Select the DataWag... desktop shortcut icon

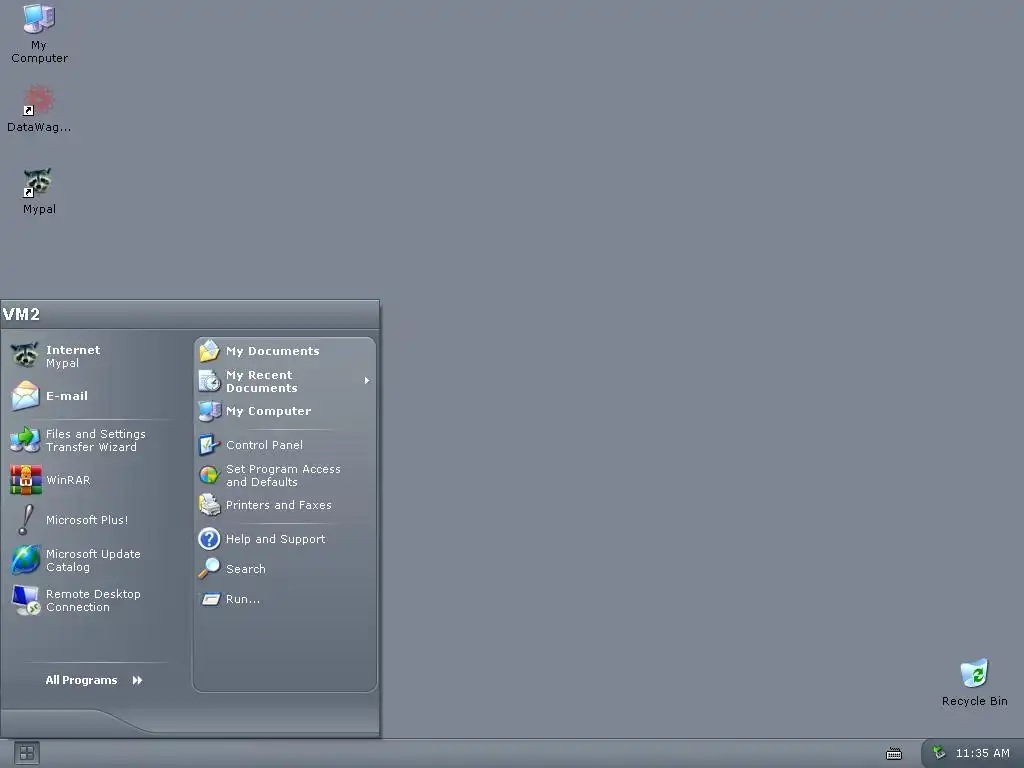click(x=39, y=101)
